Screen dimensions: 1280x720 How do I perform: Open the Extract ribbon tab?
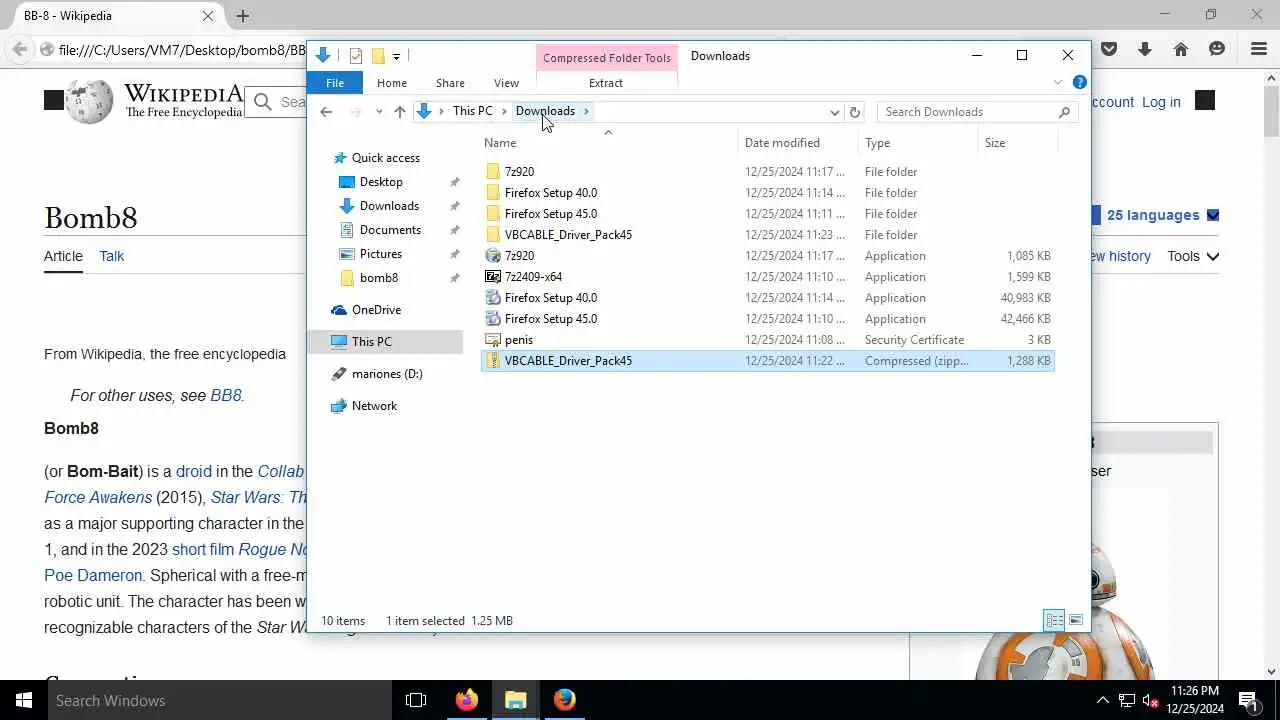(606, 83)
